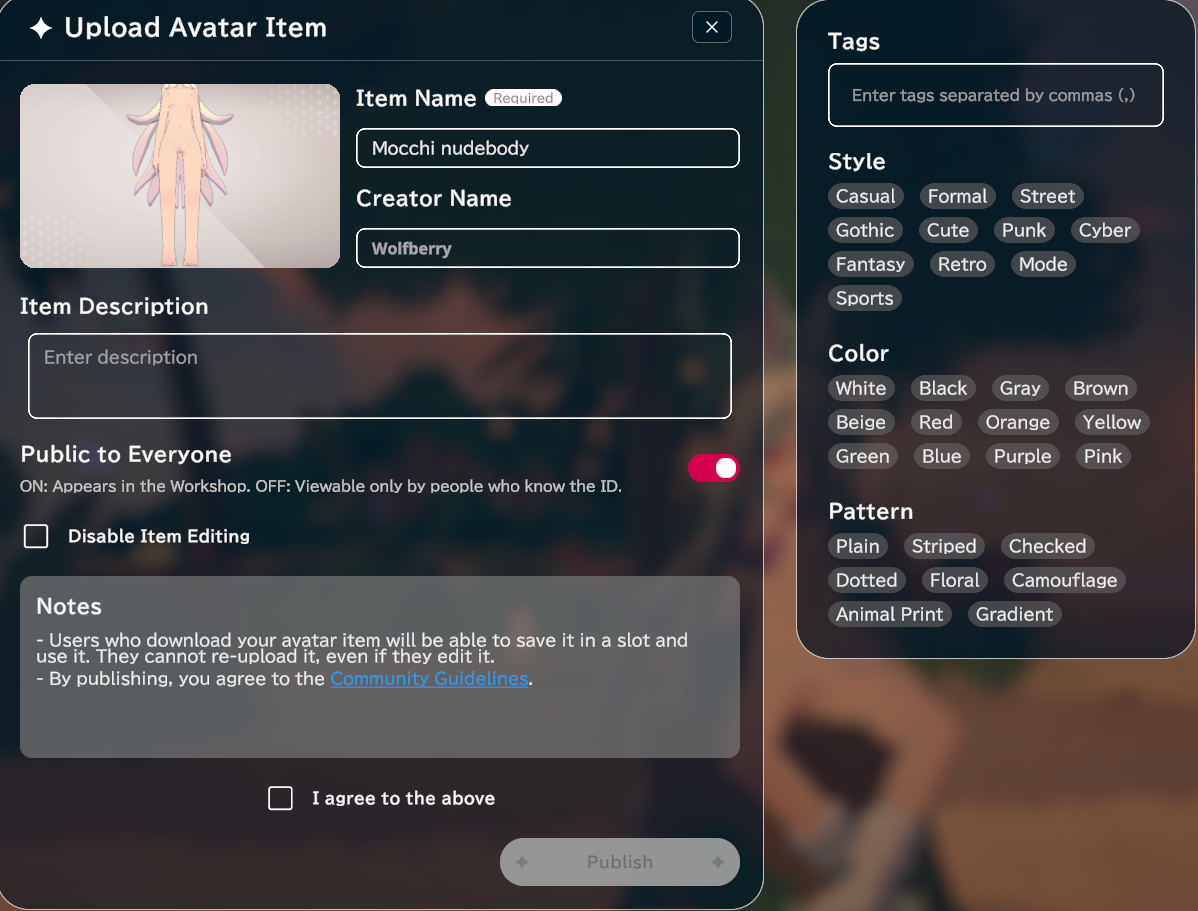Open the Community Guidelines link
1198x911 pixels.
[429, 679]
